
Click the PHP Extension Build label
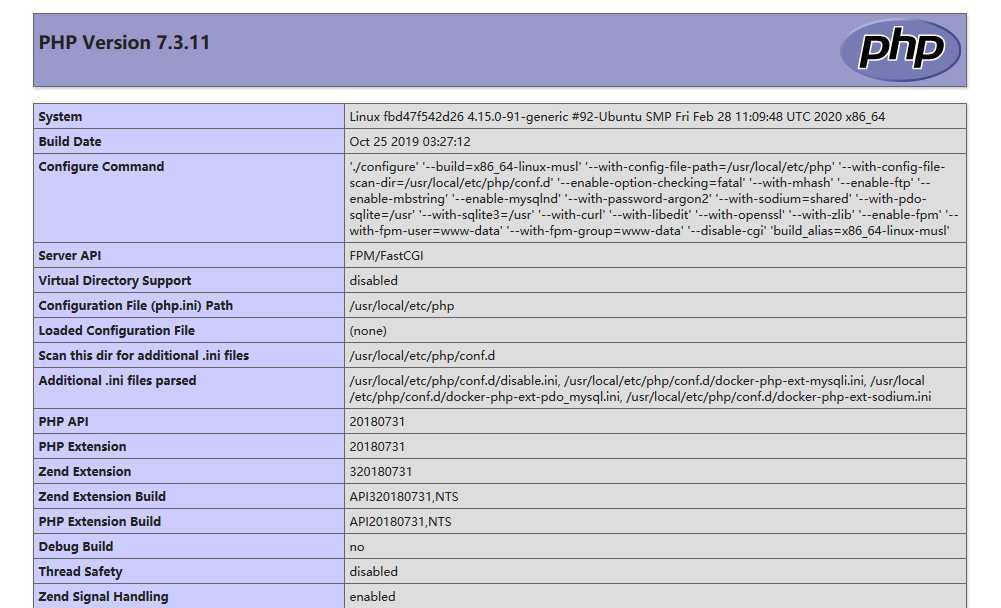point(100,521)
